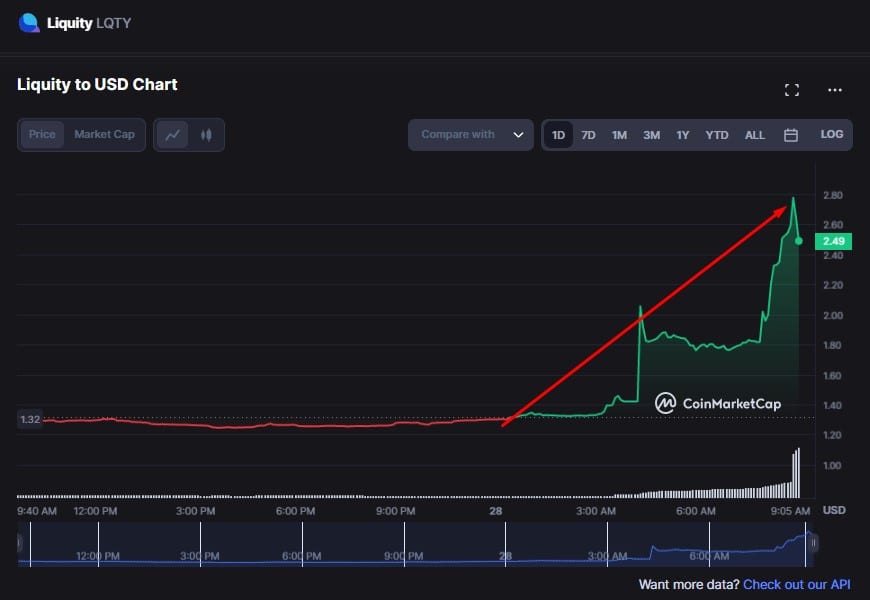Open the Check out our API link
Screen dimensions: 870x600
coord(796,584)
